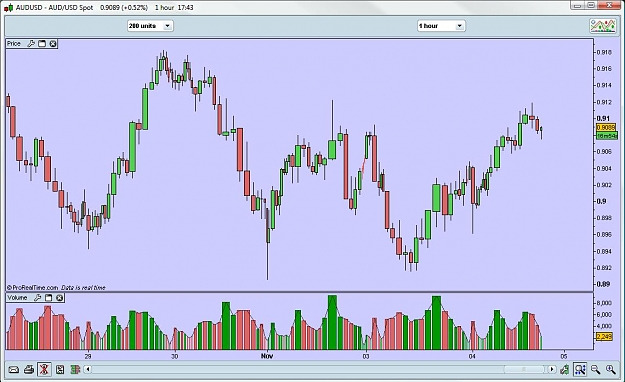Click the '30' date label on time axis

pos(175,356)
